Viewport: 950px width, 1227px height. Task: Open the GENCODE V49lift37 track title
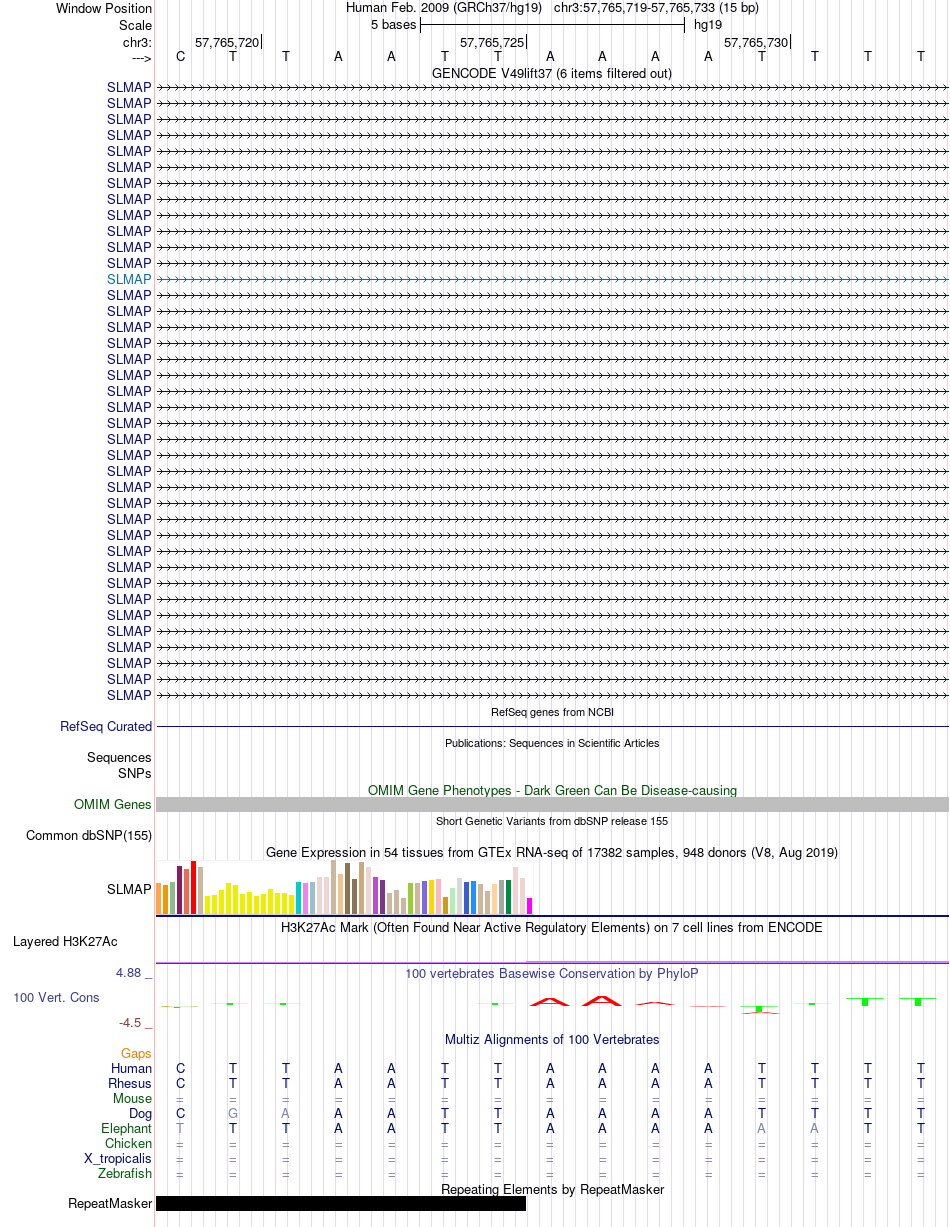point(552,73)
